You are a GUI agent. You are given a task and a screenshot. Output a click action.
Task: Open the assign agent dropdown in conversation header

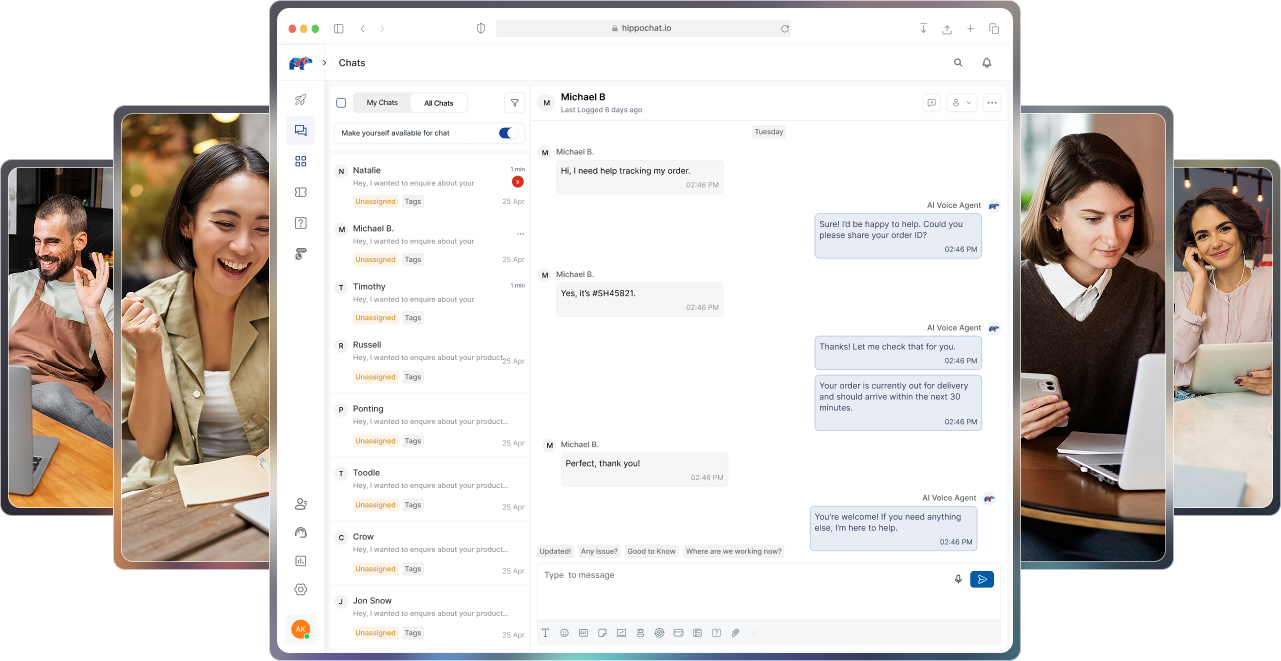(962, 102)
